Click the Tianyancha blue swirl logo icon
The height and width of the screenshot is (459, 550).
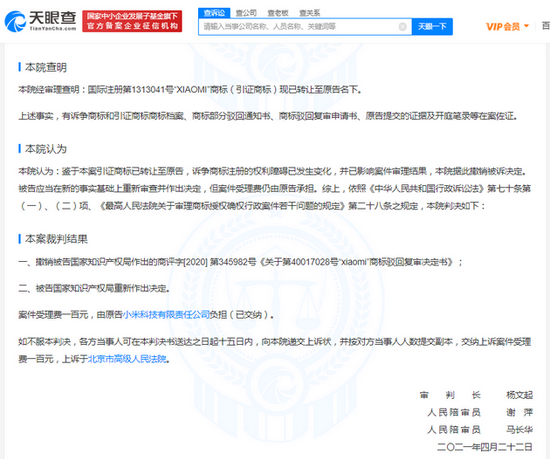[x=15, y=21]
